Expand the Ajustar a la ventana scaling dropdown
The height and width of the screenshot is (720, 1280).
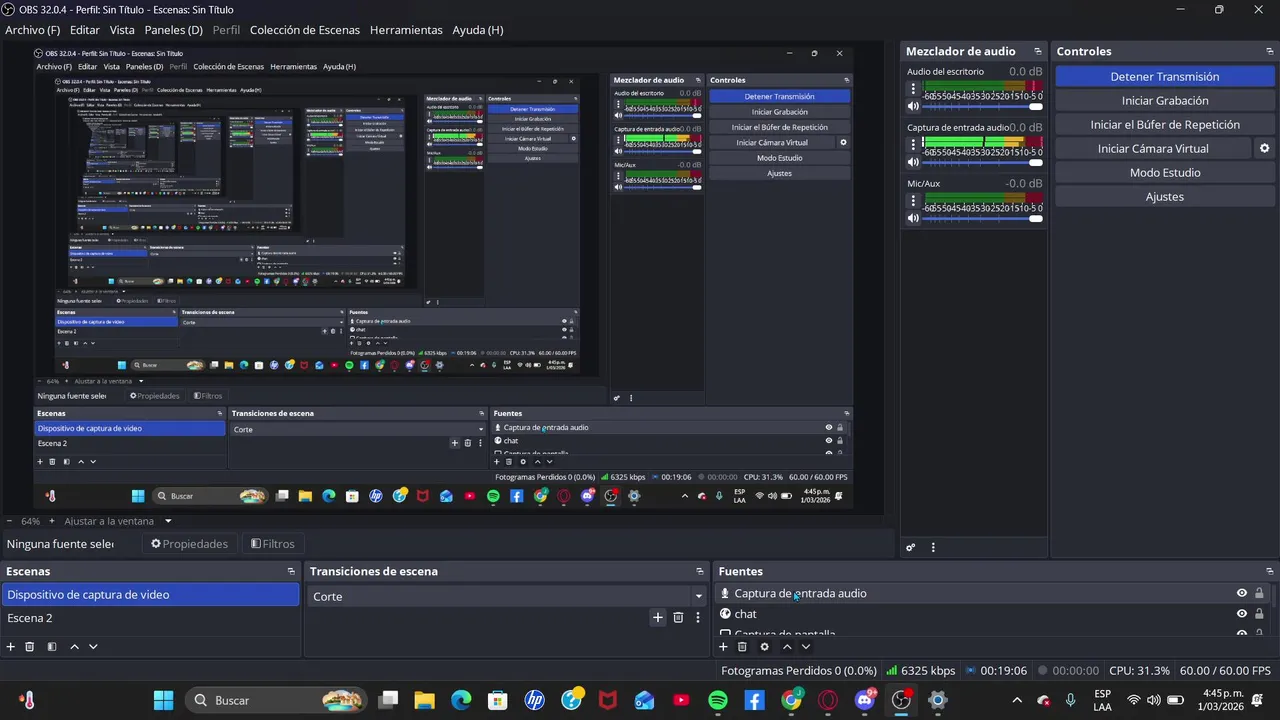168,521
